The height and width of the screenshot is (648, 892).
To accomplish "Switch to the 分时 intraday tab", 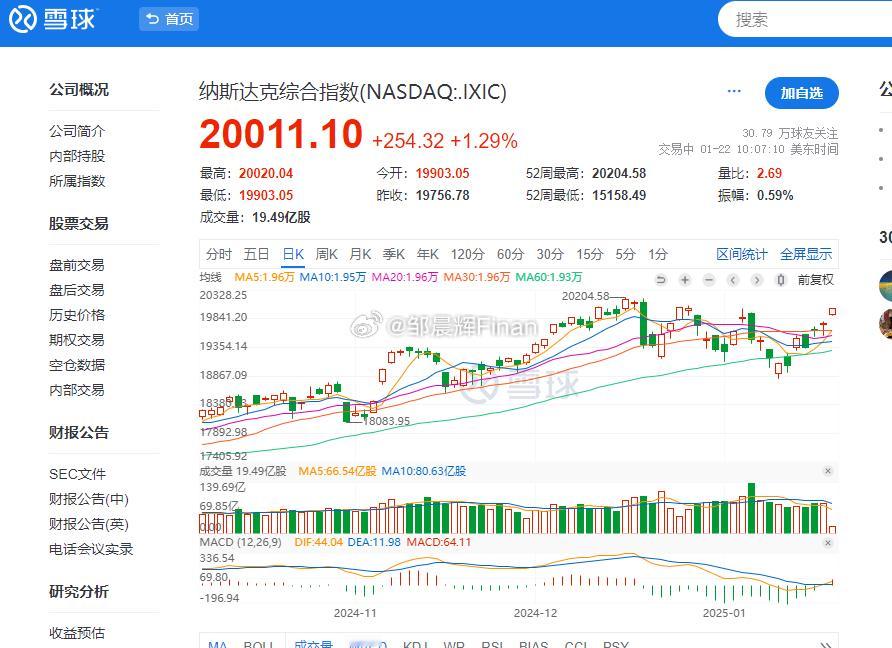I will tap(218, 254).
